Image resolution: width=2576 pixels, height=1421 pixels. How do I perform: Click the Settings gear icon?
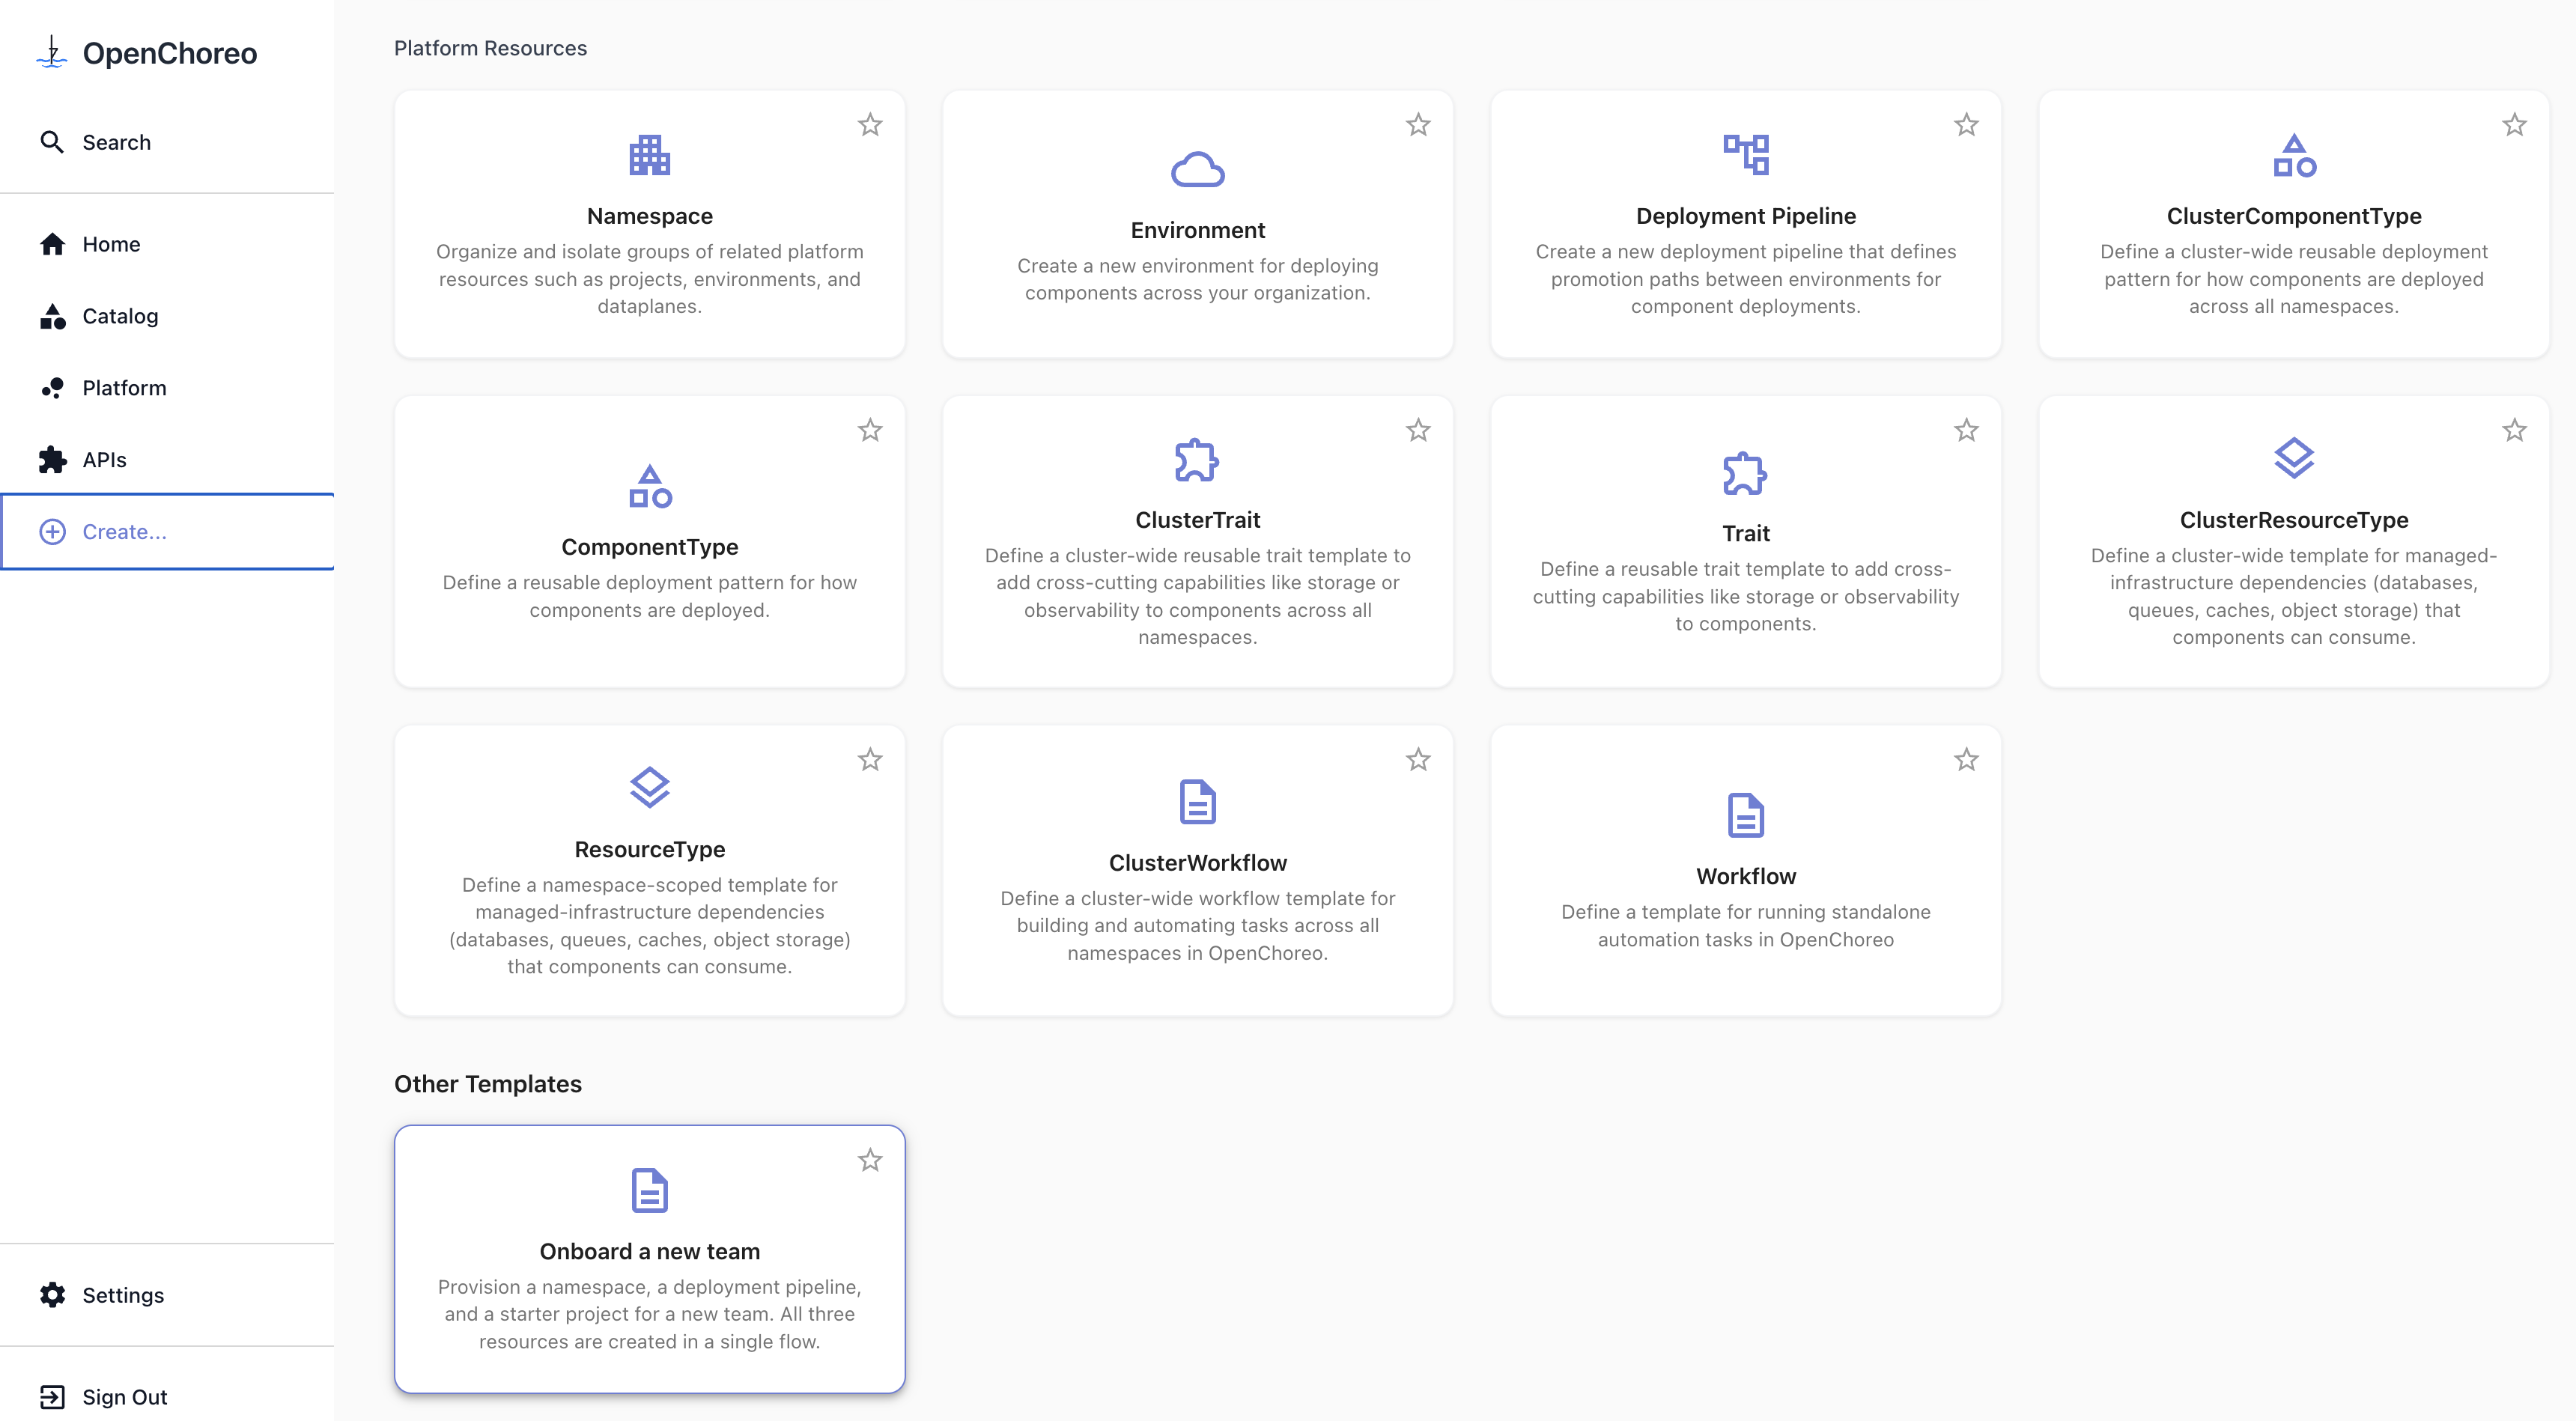(x=52, y=1295)
